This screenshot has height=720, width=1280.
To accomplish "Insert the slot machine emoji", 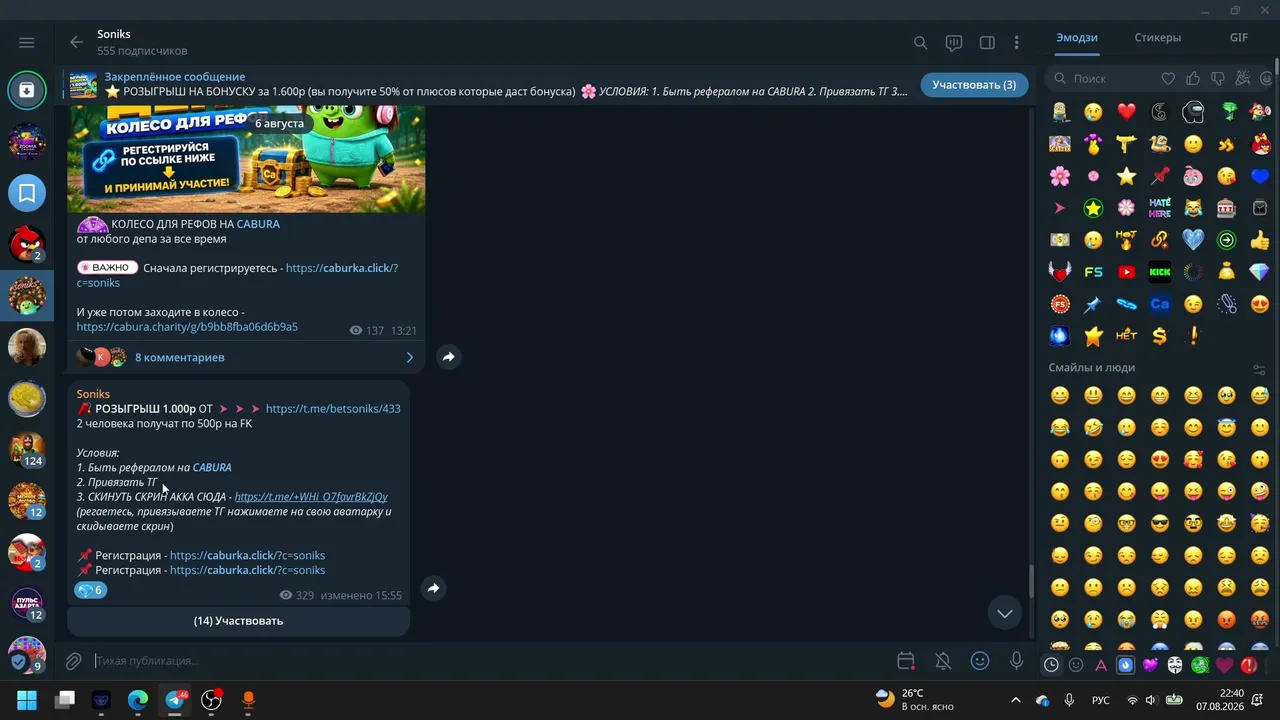I will point(1226,209).
